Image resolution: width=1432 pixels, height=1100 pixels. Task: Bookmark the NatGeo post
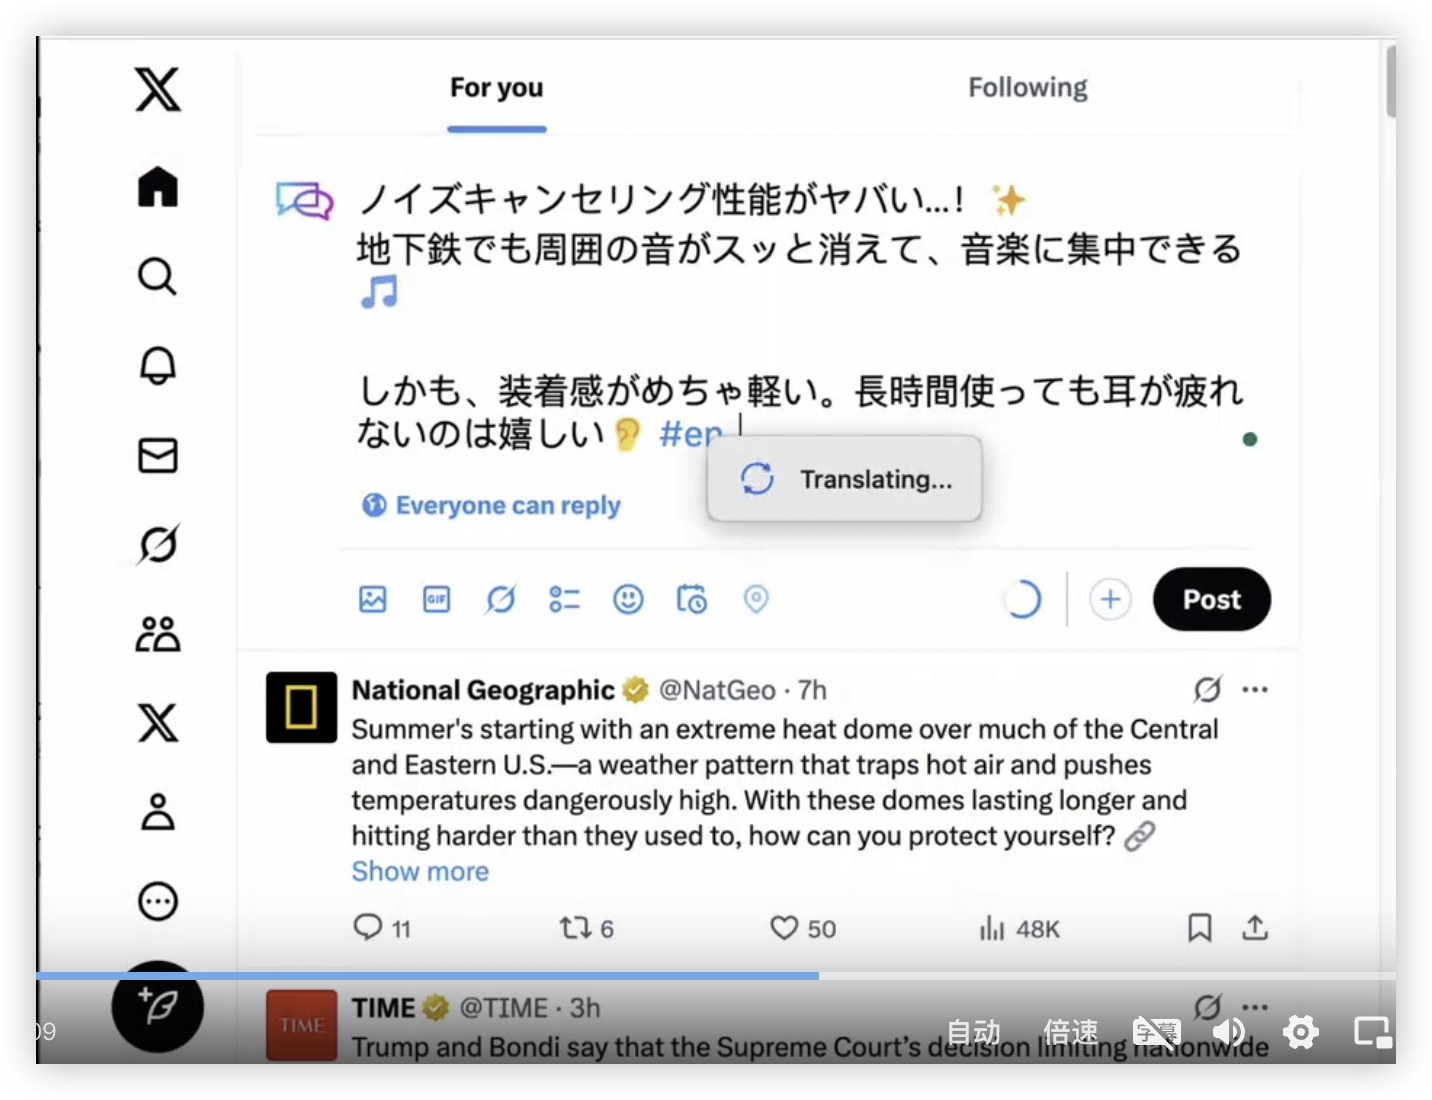click(1200, 928)
